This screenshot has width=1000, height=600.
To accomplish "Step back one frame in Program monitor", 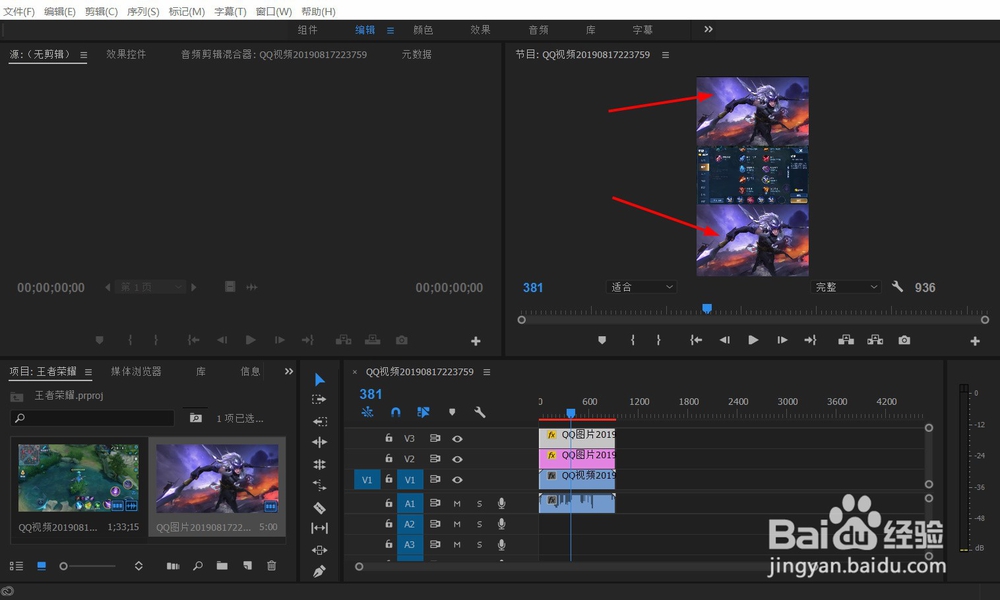I will [x=724, y=340].
